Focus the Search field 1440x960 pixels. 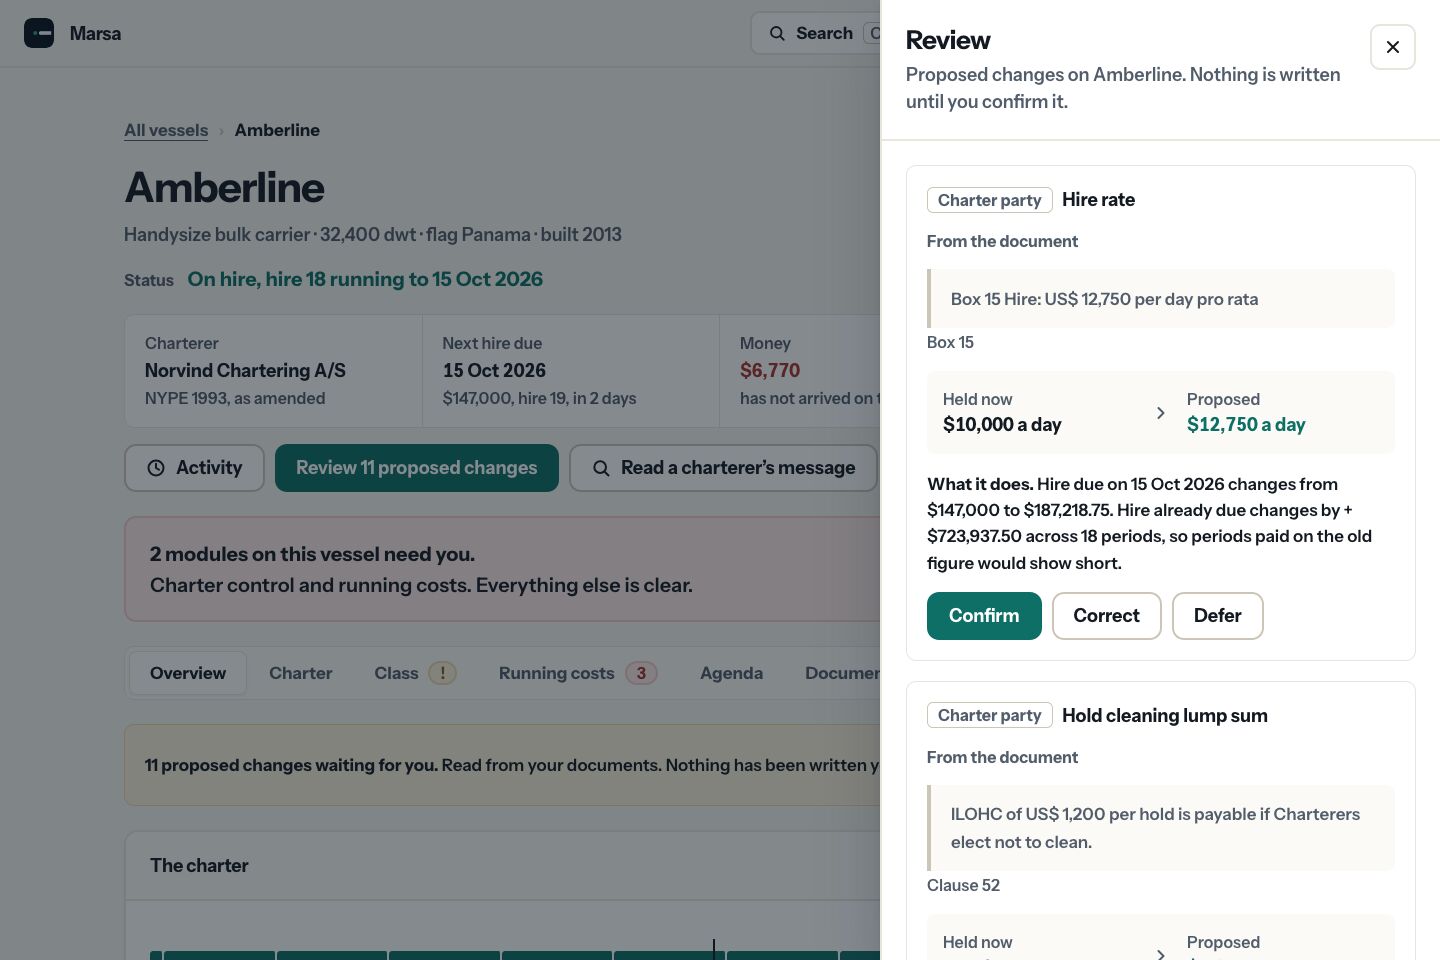click(x=816, y=33)
